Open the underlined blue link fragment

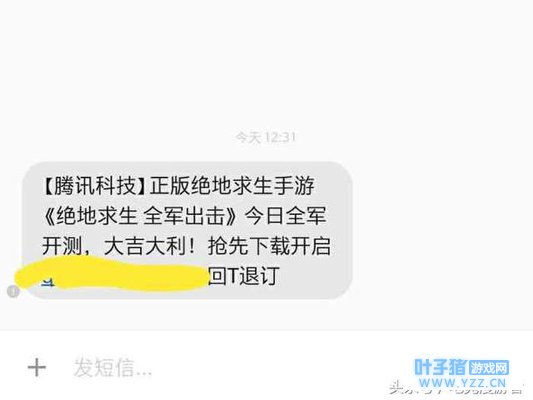pyautogui.click(x=48, y=282)
